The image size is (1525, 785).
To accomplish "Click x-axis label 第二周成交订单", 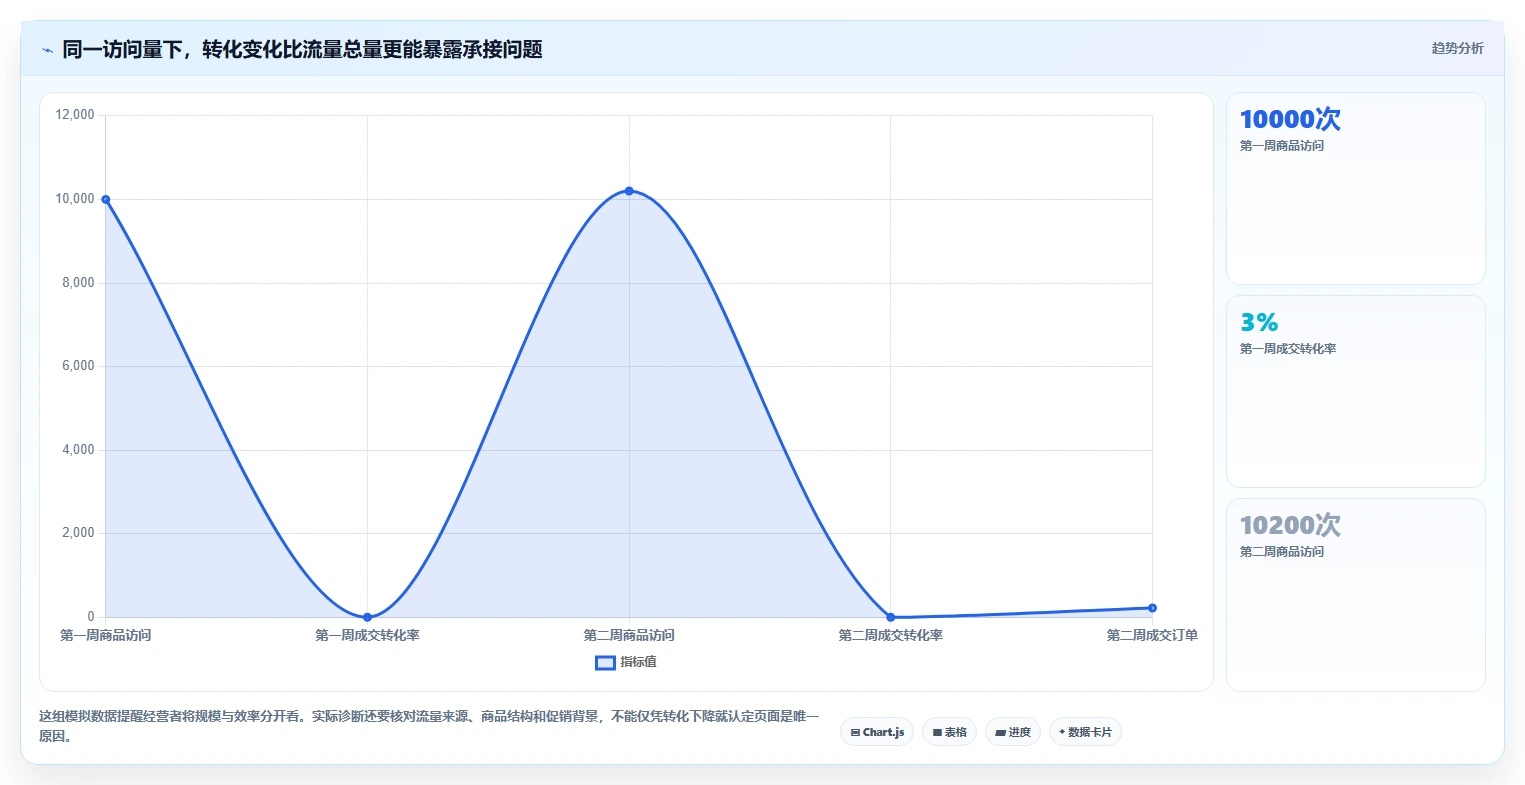I will pyautogui.click(x=1152, y=635).
